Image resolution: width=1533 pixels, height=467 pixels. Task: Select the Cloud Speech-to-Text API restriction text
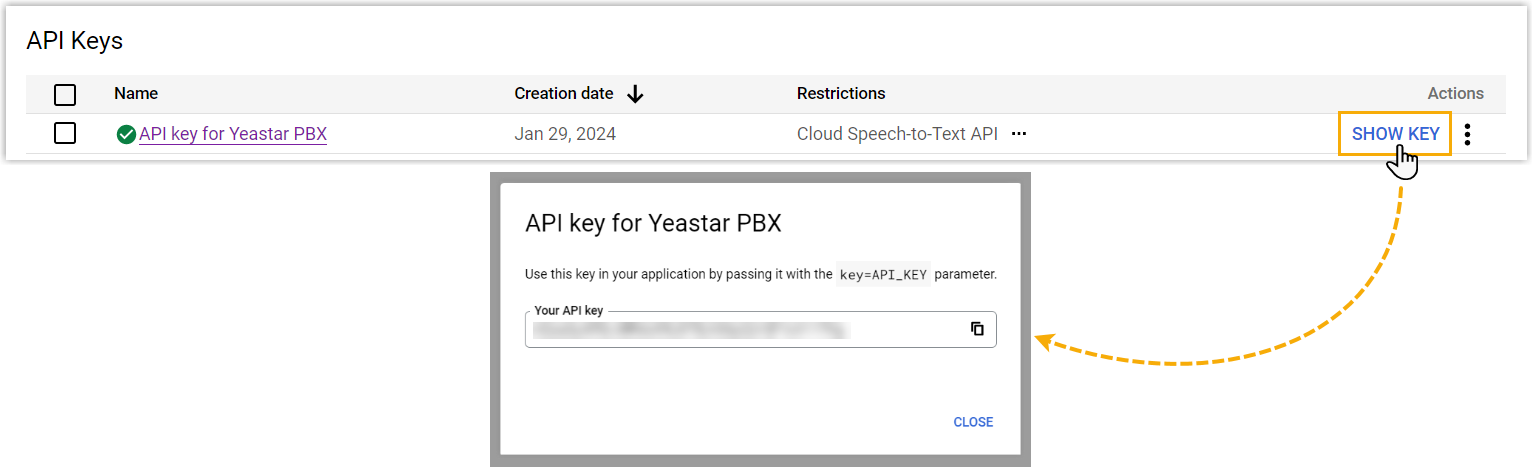pos(897,134)
